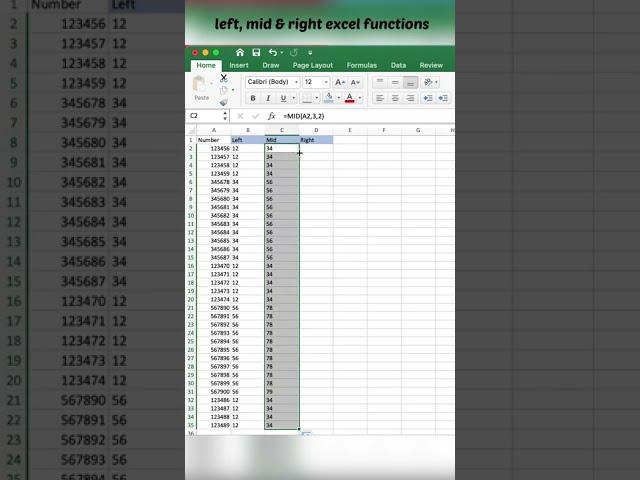Screen dimensions: 640x480
Task: Open the Formulas tab
Action: [x=362, y=65]
